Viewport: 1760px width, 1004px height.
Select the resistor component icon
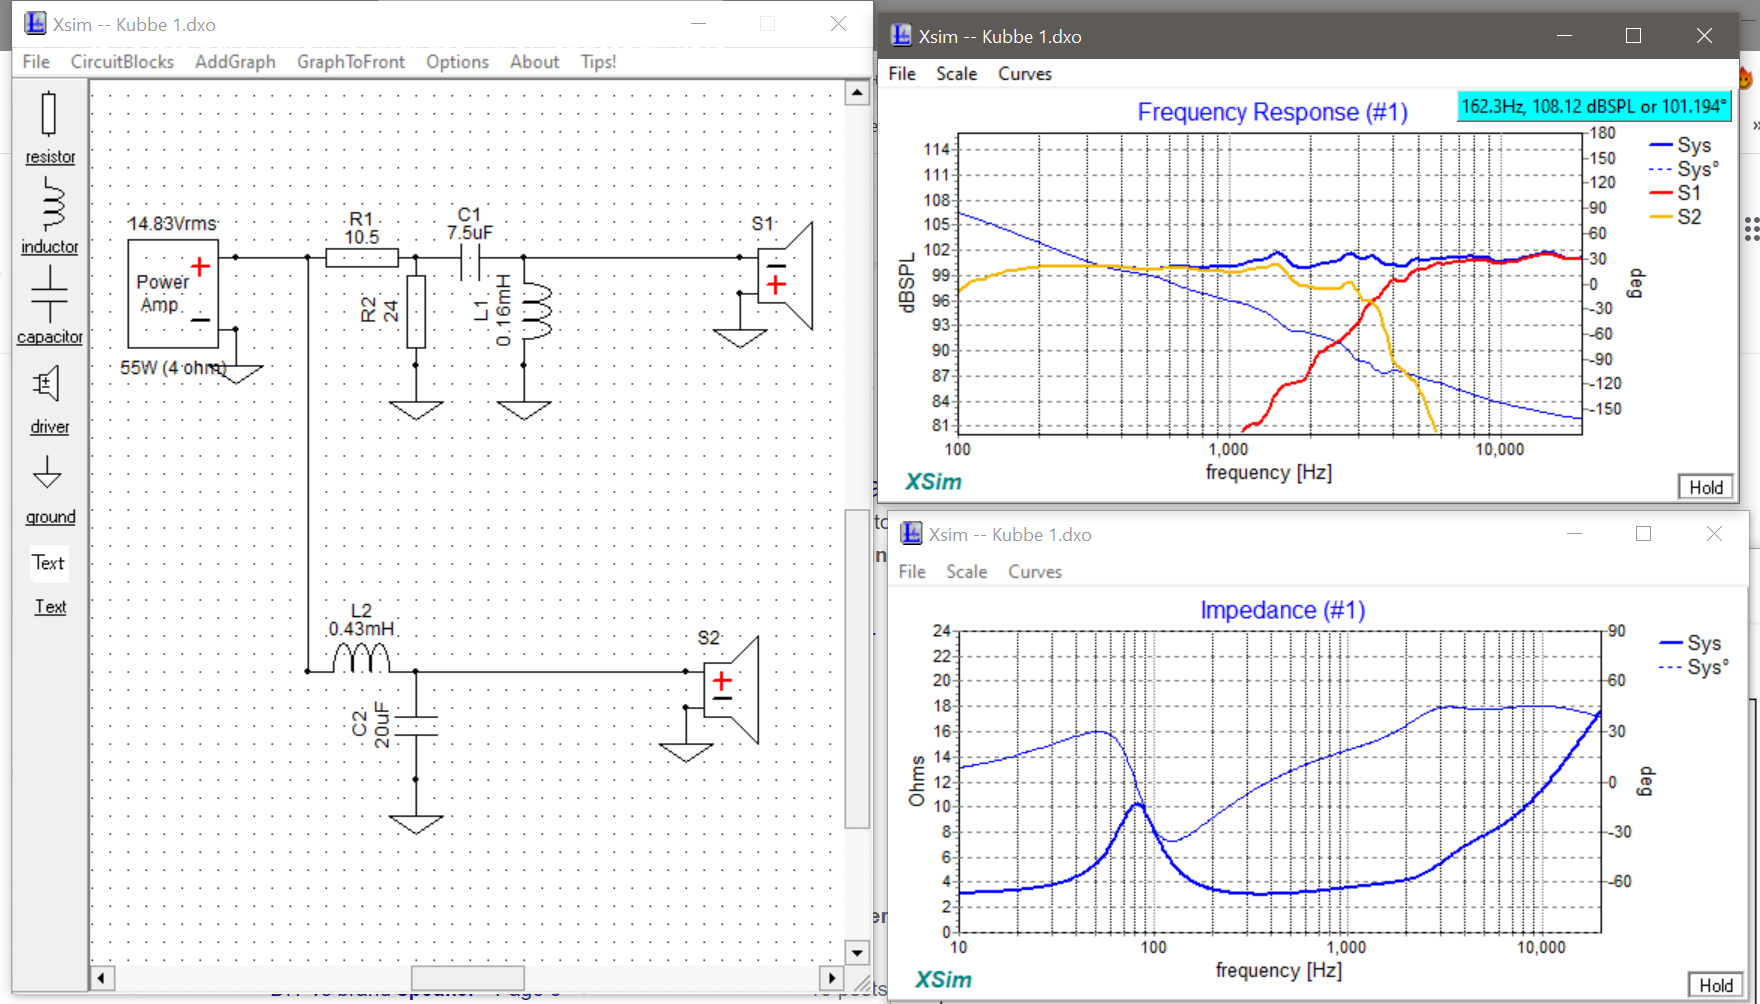(x=49, y=114)
